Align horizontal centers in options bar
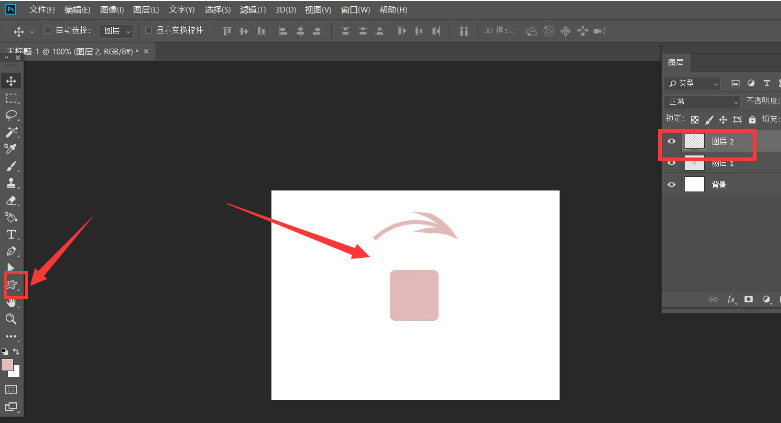This screenshot has height=423, width=781. tap(300, 31)
